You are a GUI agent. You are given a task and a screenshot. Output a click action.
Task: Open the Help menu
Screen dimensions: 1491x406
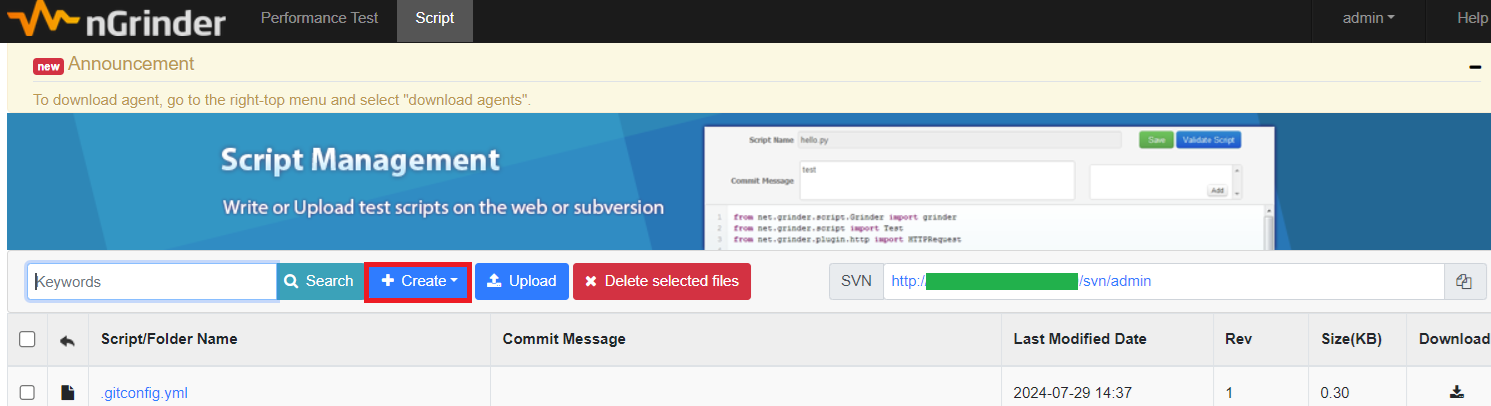point(1472,18)
